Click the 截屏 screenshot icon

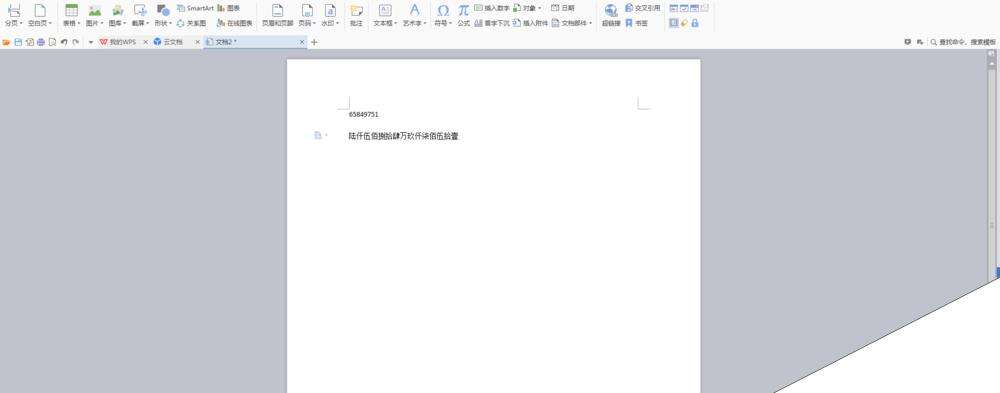pyautogui.click(x=140, y=10)
